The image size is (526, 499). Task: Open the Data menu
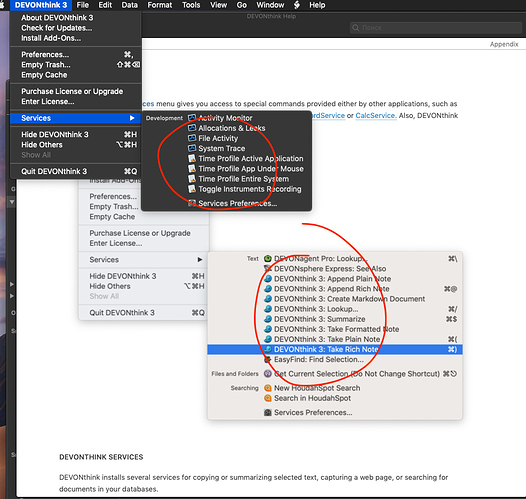click(129, 5)
